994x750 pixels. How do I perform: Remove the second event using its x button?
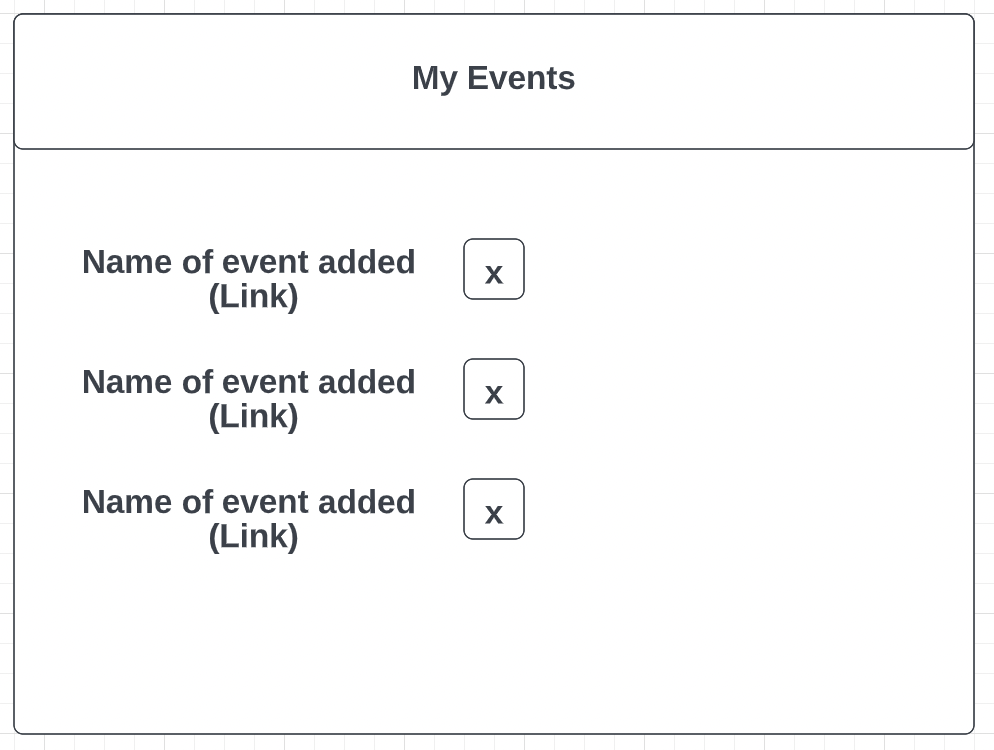494,389
